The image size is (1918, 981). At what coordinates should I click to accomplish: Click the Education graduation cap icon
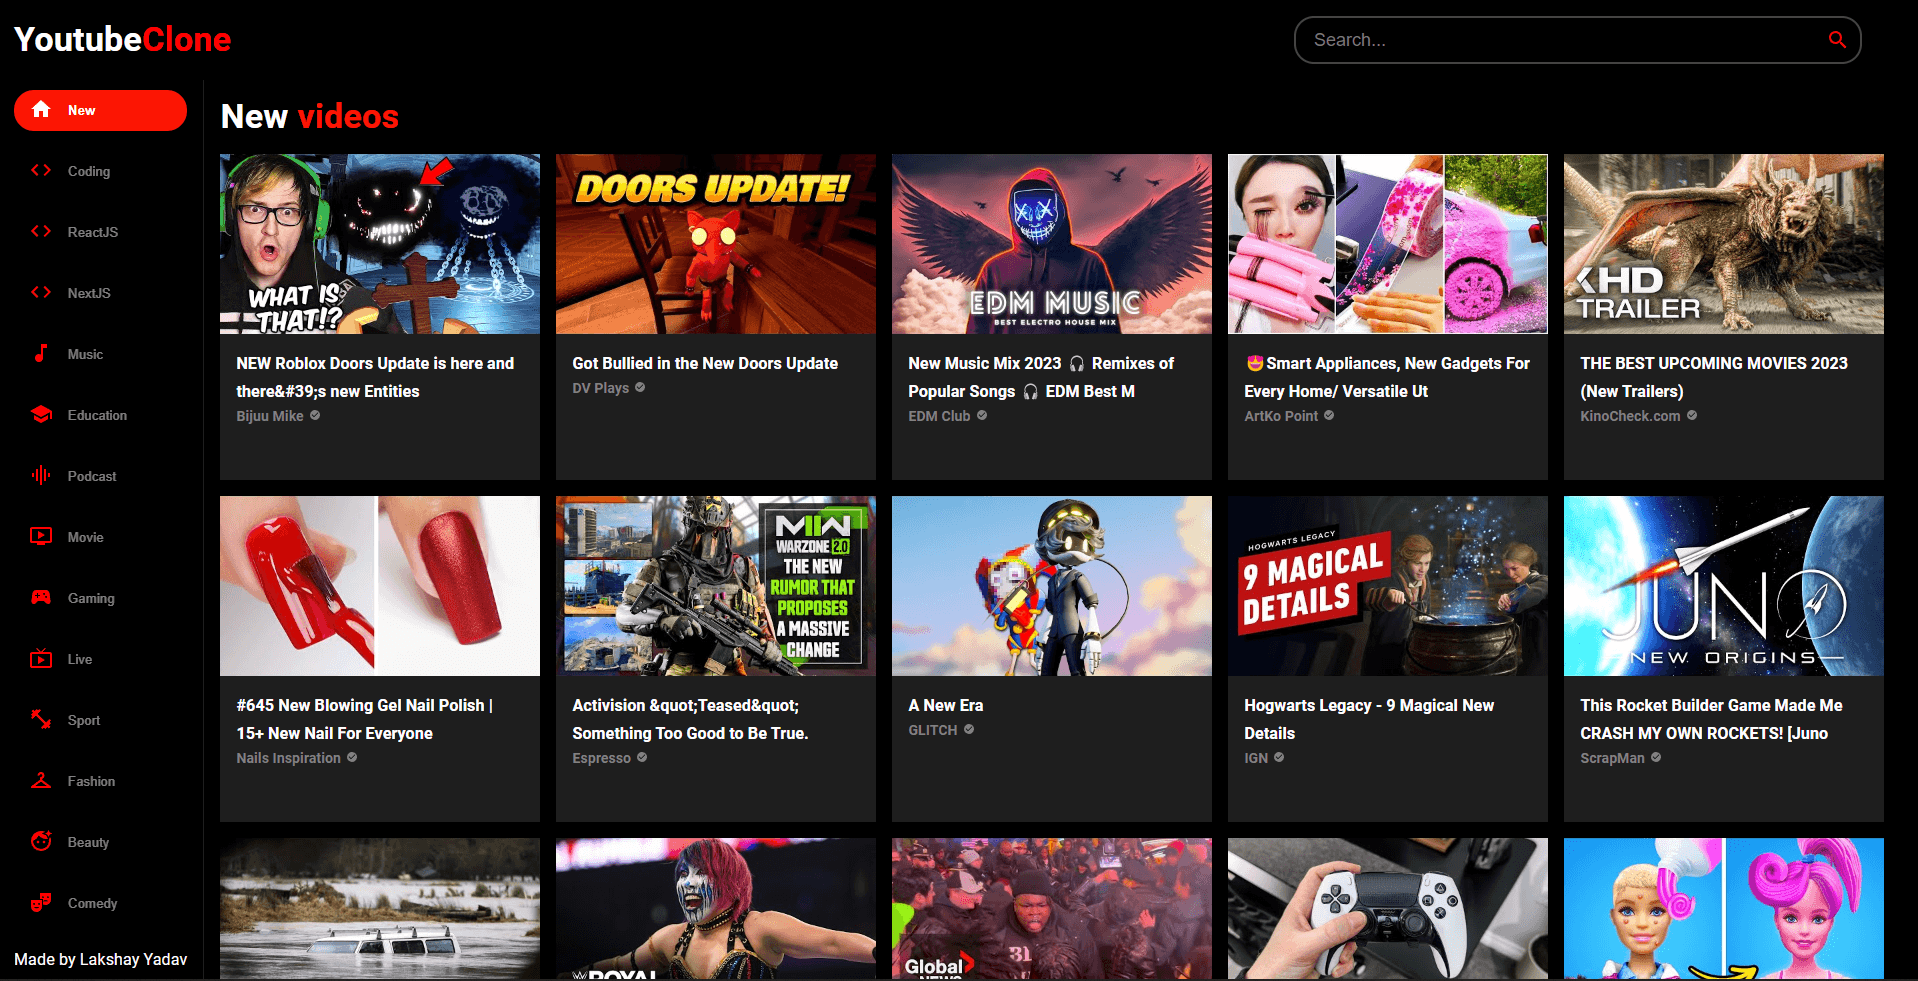[x=41, y=415]
